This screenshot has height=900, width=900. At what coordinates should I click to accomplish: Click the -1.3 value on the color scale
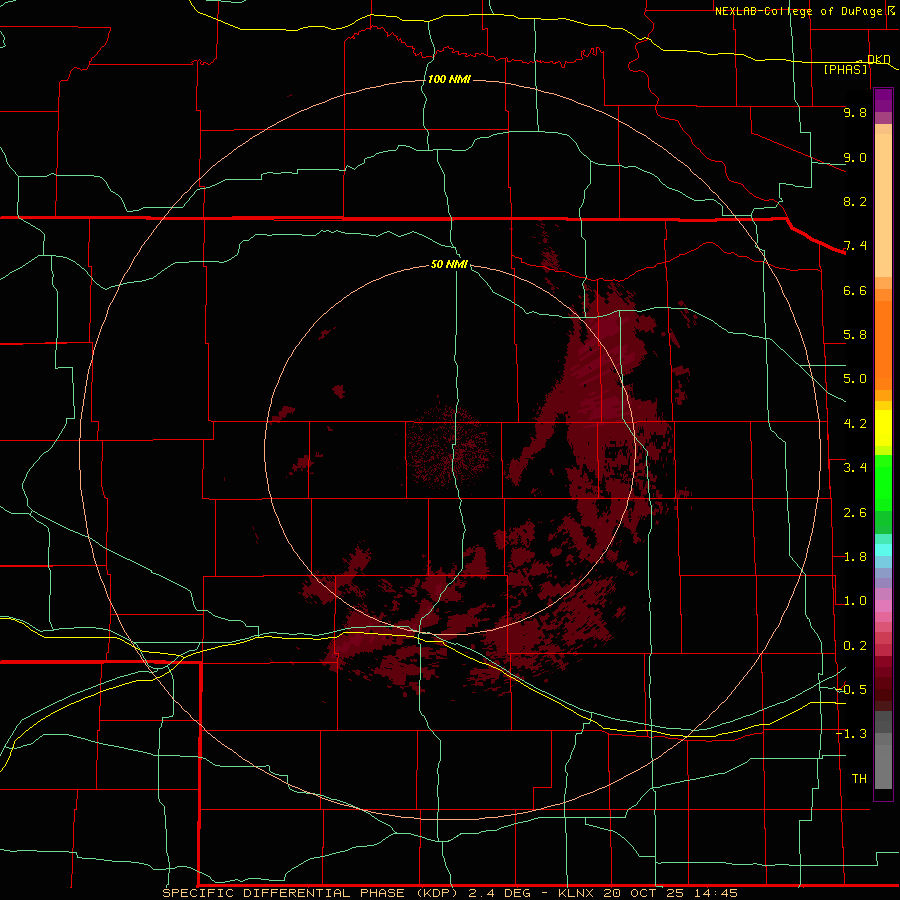tap(852, 734)
